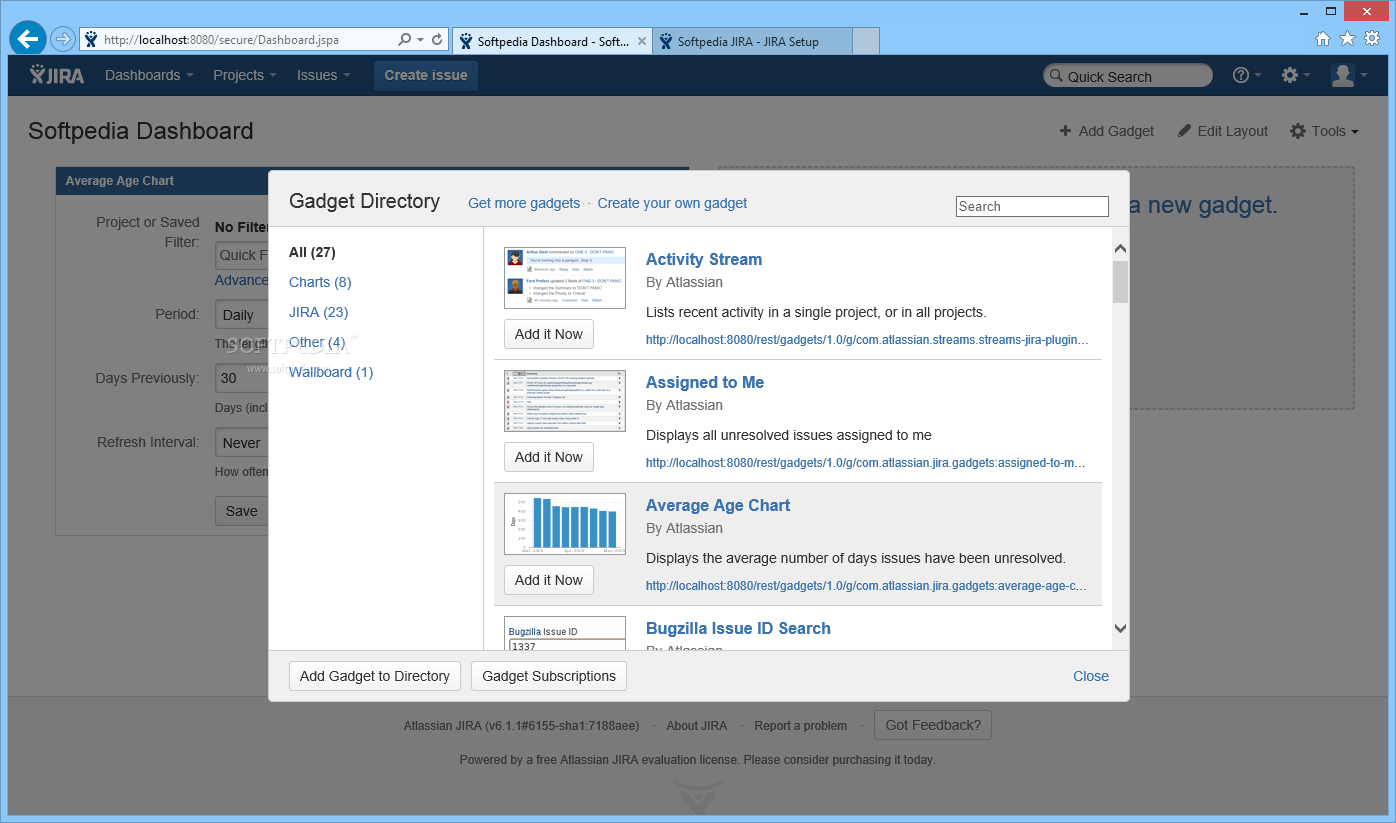Screen dimensions: 1396x823
Task: Select Charts (8) category
Action: [320, 282]
